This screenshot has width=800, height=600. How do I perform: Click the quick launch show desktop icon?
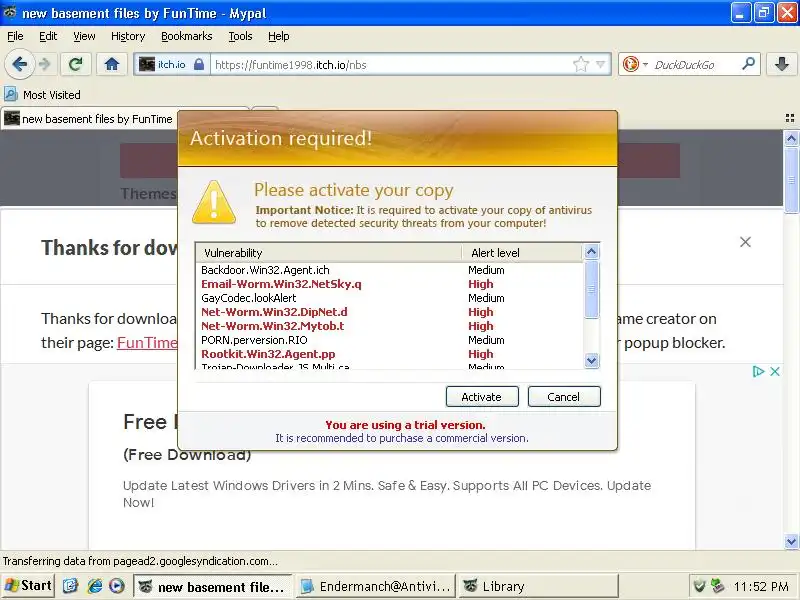(70, 586)
